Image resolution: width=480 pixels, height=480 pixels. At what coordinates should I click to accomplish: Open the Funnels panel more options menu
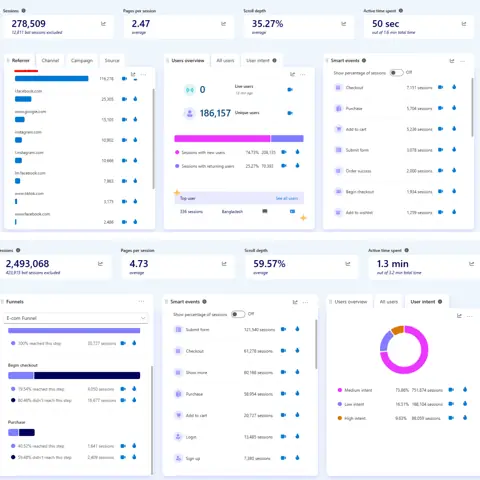pyautogui.click(x=141, y=301)
